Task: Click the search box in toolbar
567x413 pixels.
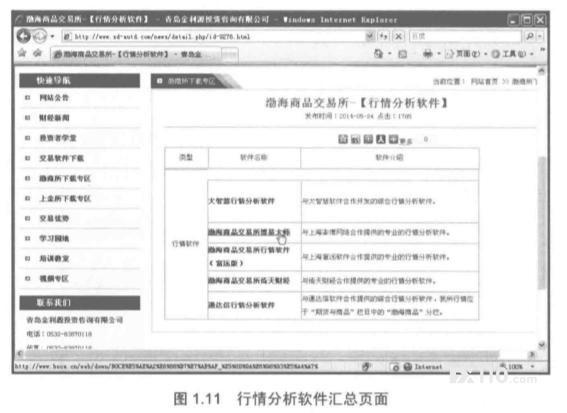Action: (x=465, y=36)
